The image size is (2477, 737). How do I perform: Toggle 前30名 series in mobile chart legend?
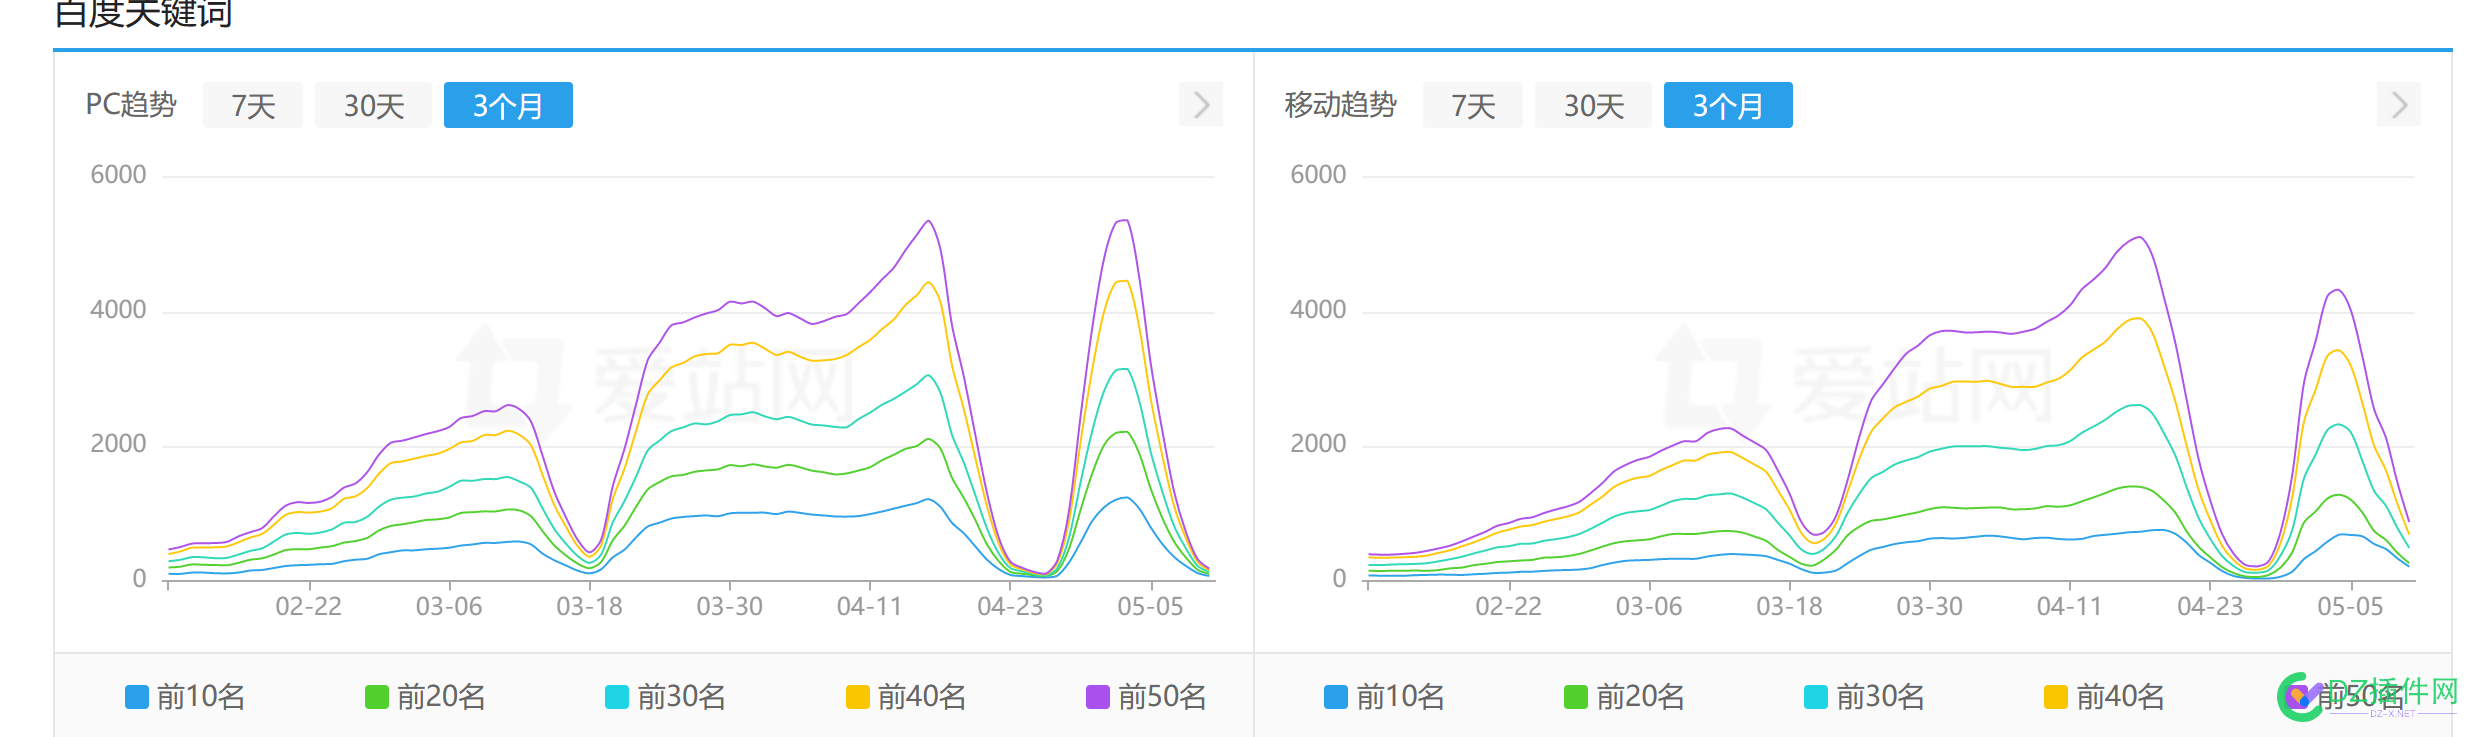tap(1864, 697)
